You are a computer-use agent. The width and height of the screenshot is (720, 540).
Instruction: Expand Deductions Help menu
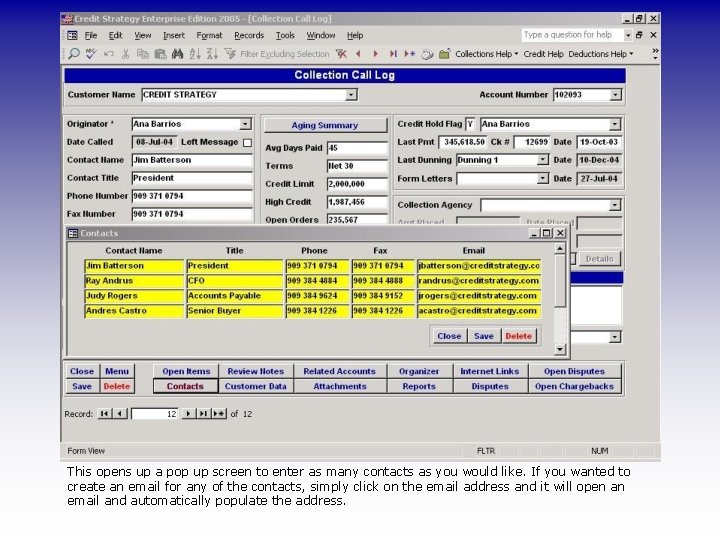(601, 54)
